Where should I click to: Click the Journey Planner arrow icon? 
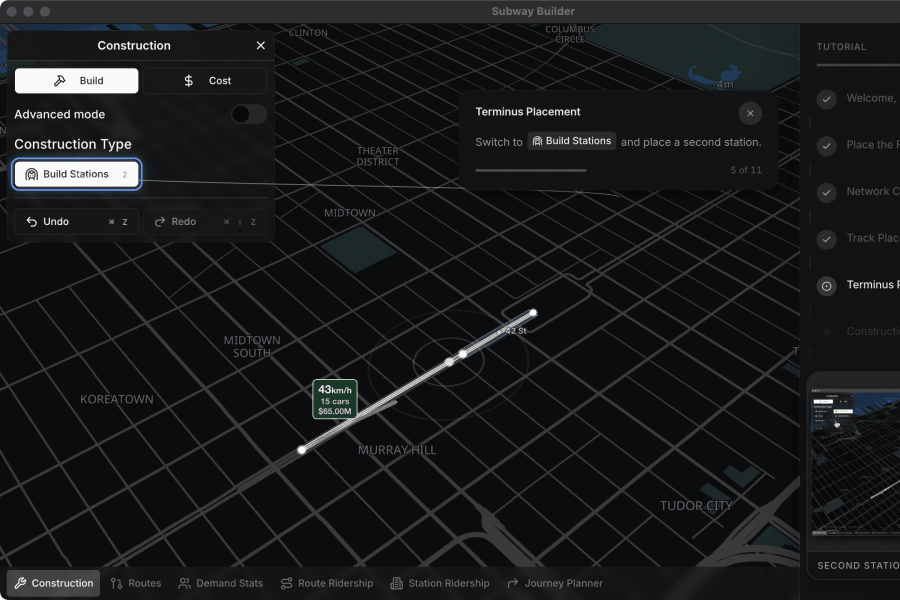tap(513, 583)
